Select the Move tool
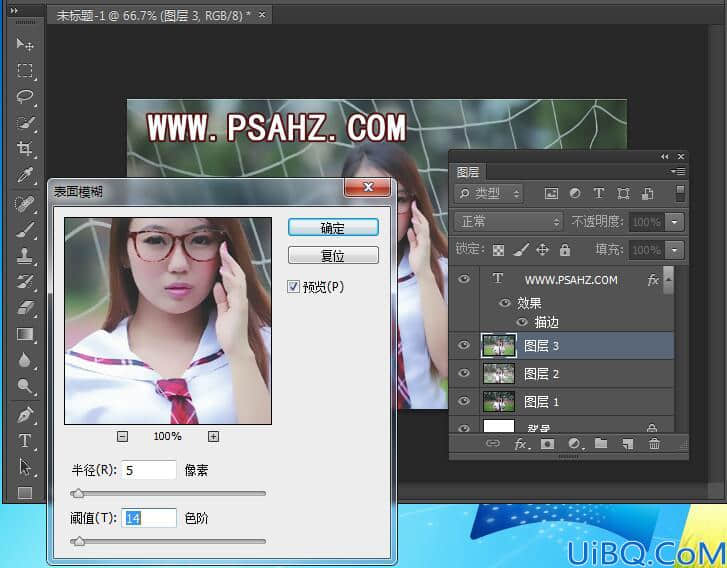This screenshot has width=727, height=568. 25,44
